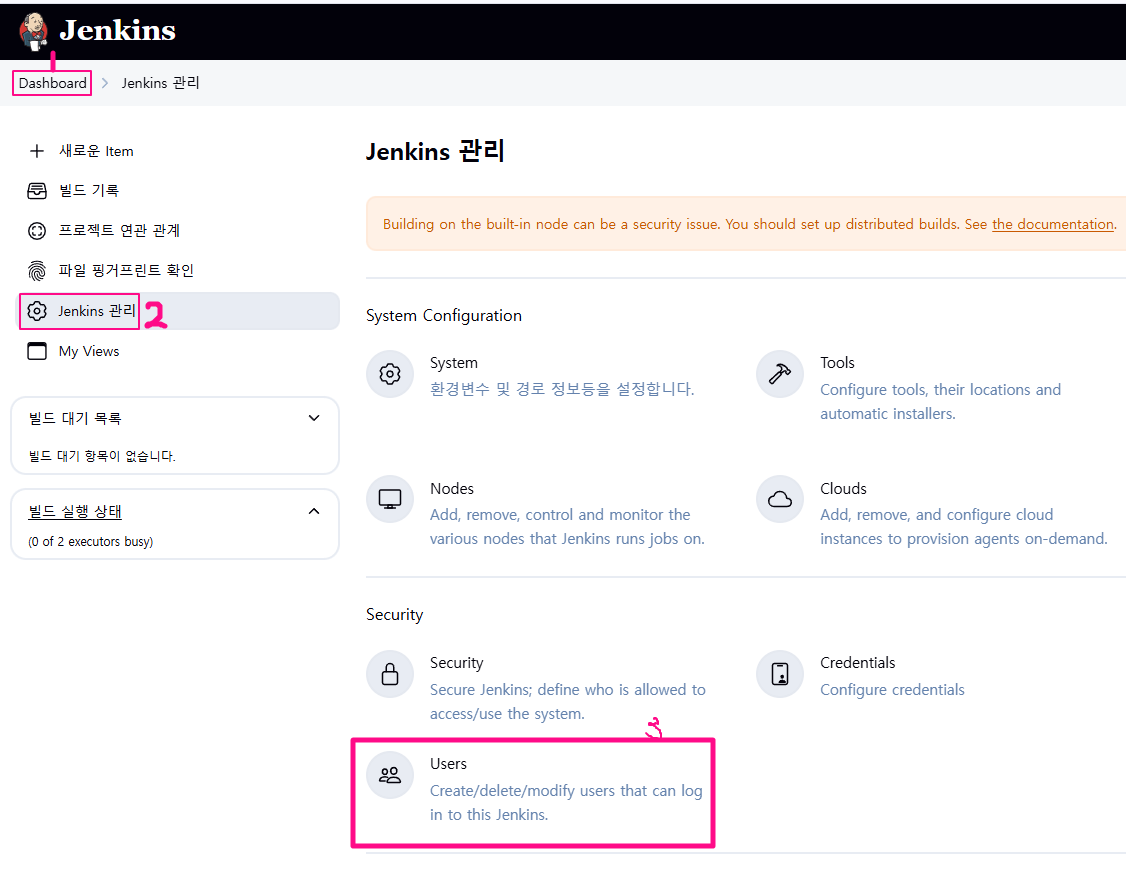Click the Secure Jenkins description text
The width and height of the screenshot is (1126, 879).
(x=567, y=702)
